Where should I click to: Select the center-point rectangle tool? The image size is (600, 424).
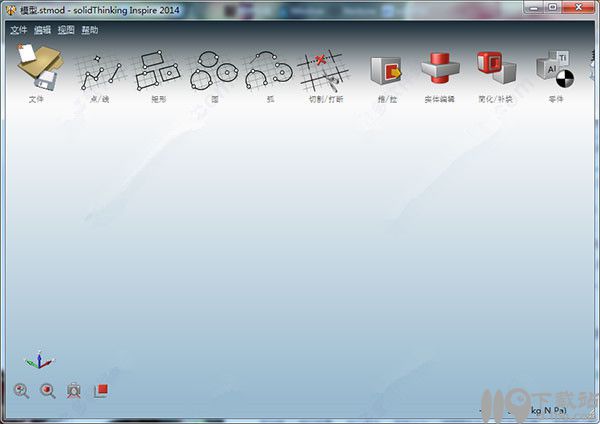170,72
